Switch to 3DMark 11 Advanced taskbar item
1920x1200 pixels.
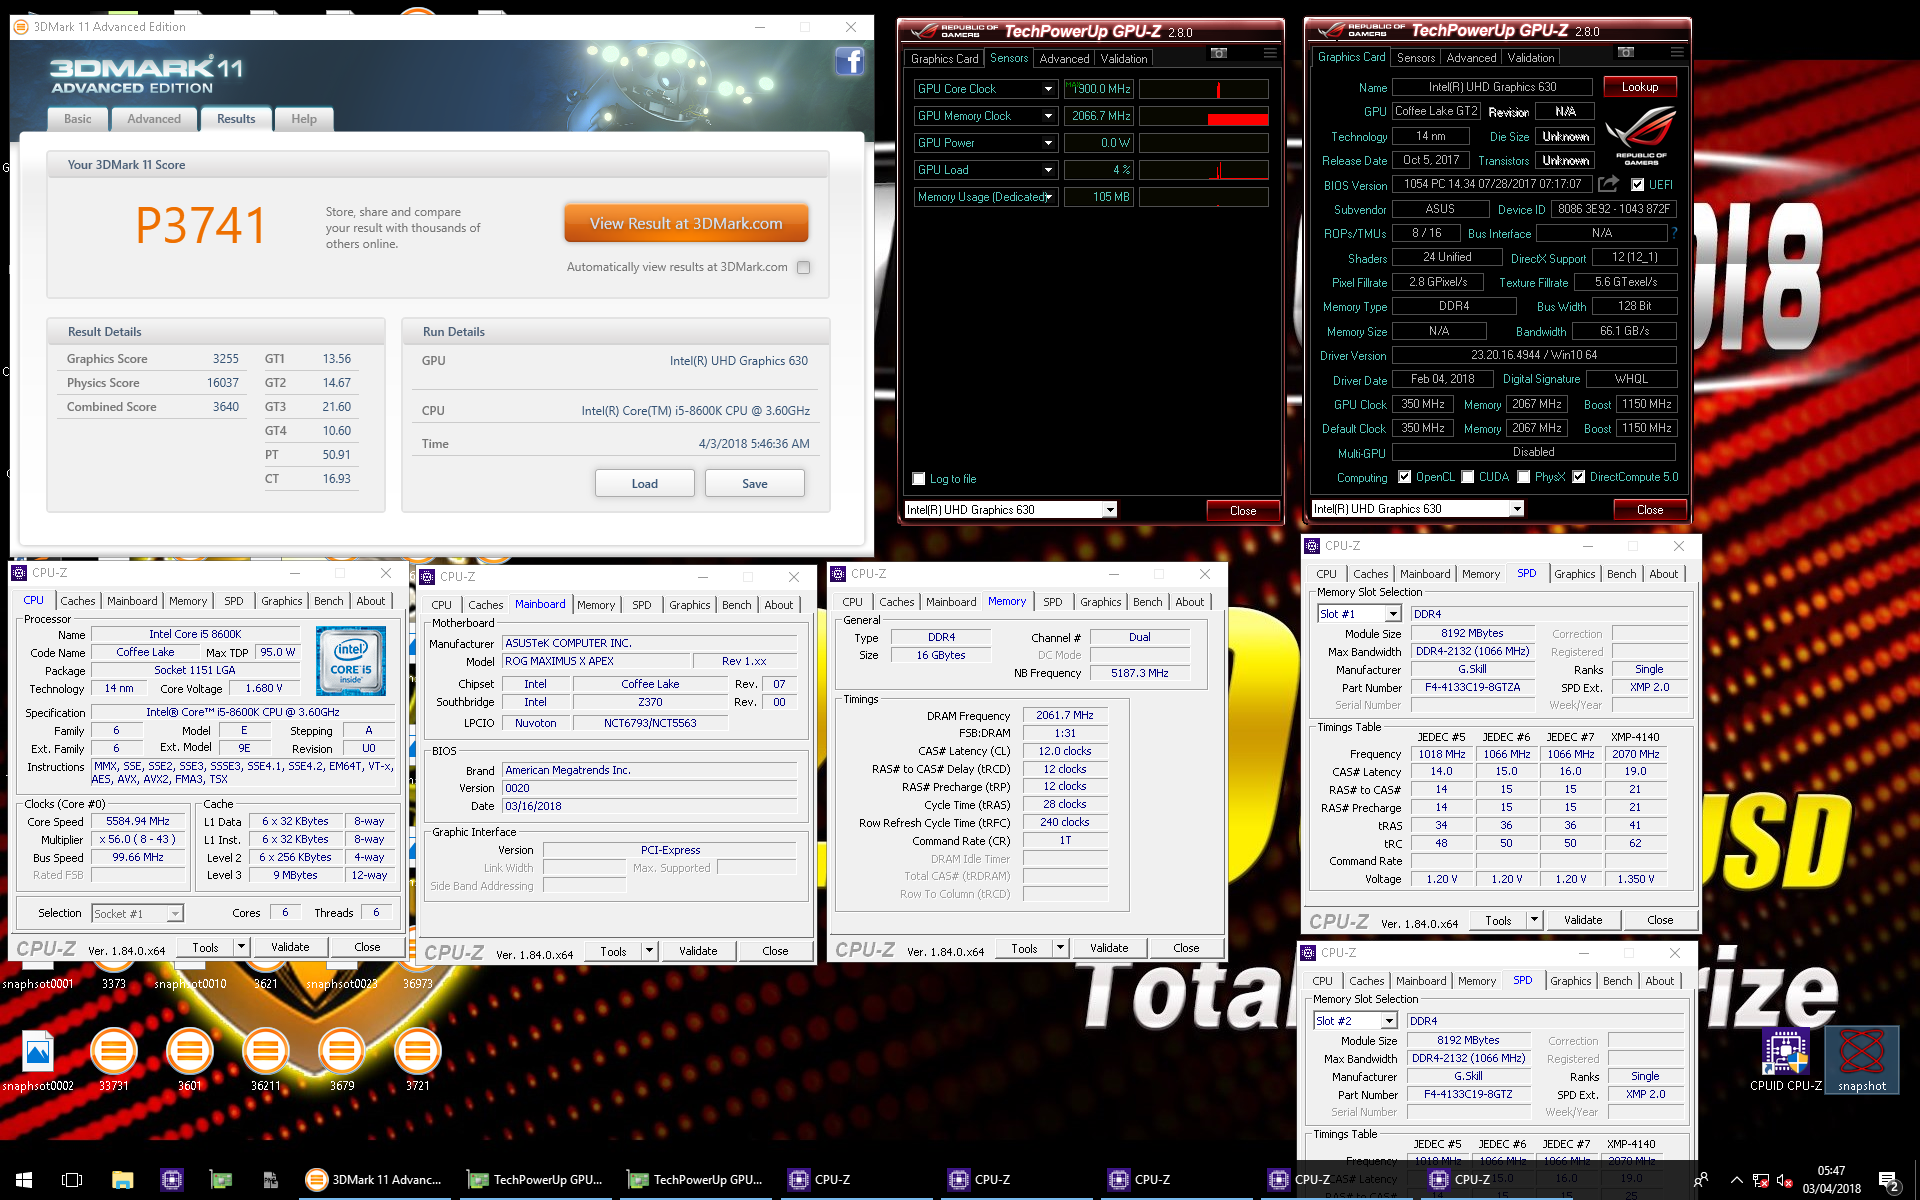tap(376, 1180)
